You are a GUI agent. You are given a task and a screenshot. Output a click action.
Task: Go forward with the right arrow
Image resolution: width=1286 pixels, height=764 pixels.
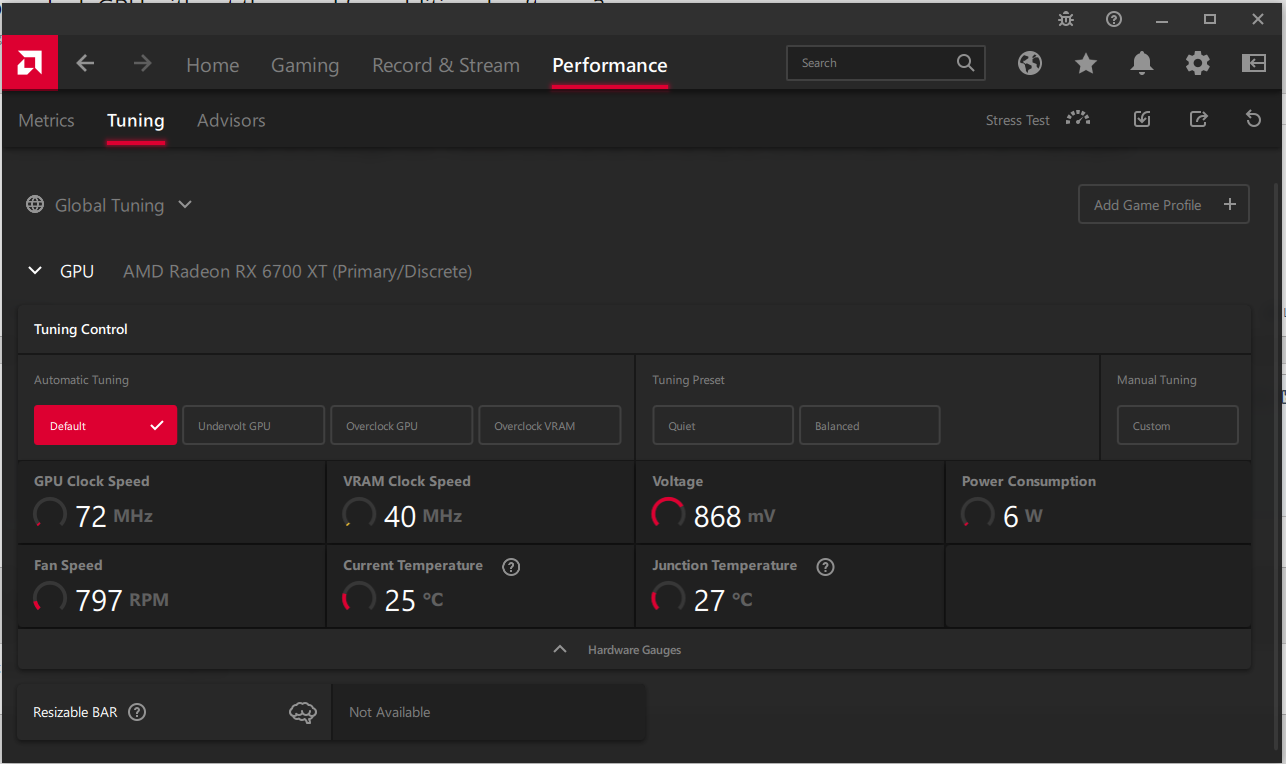(x=143, y=64)
